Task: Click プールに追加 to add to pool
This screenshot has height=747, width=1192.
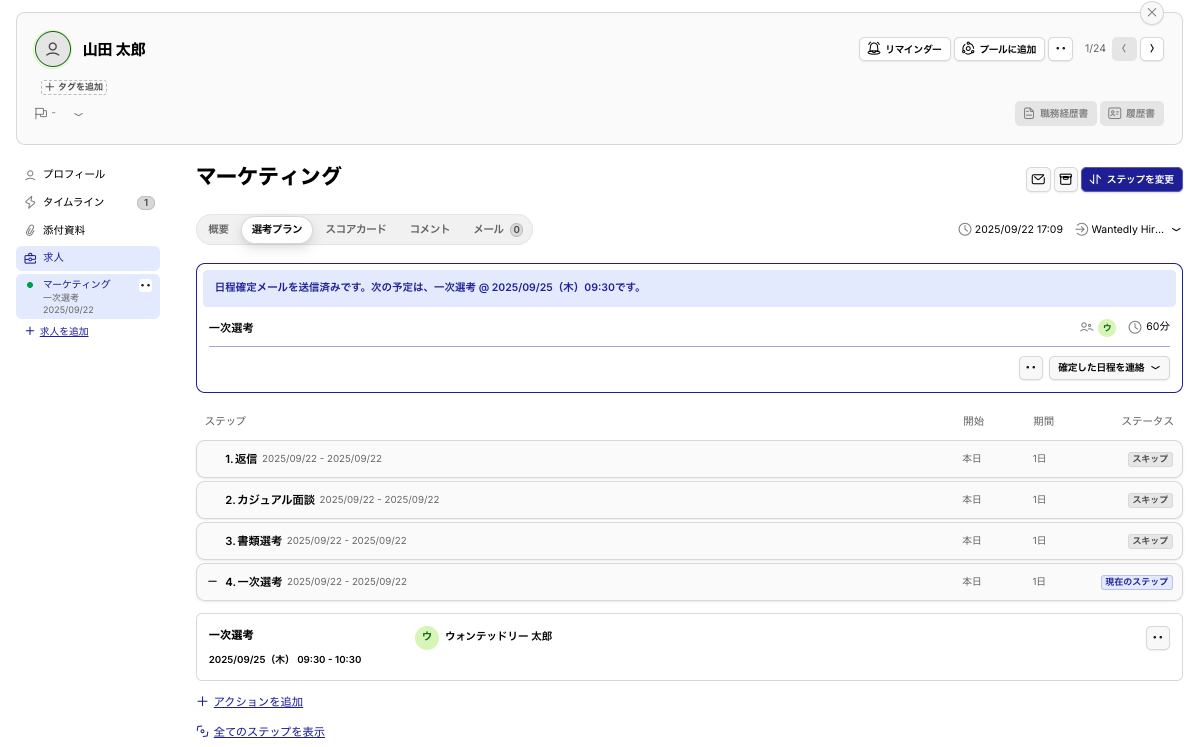Action: (x=999, y=49)
